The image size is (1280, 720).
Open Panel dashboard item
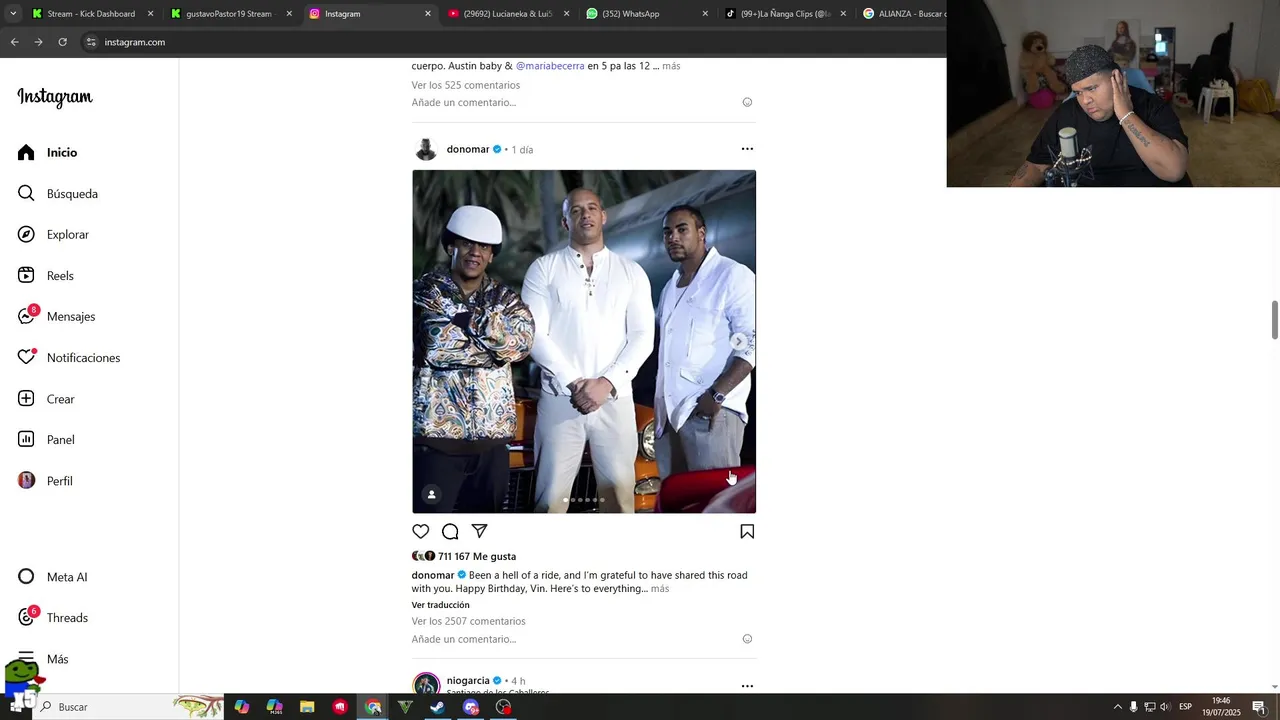47,439
